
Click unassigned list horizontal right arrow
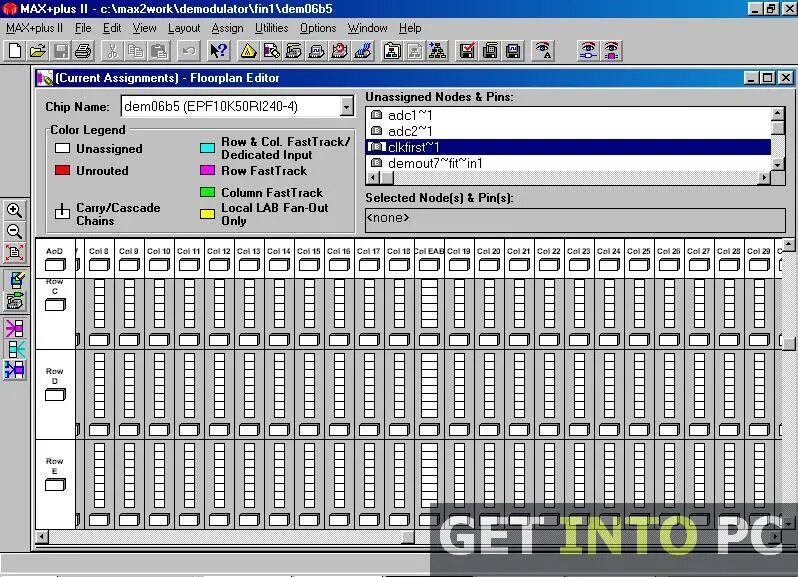(x=764, y=178)
